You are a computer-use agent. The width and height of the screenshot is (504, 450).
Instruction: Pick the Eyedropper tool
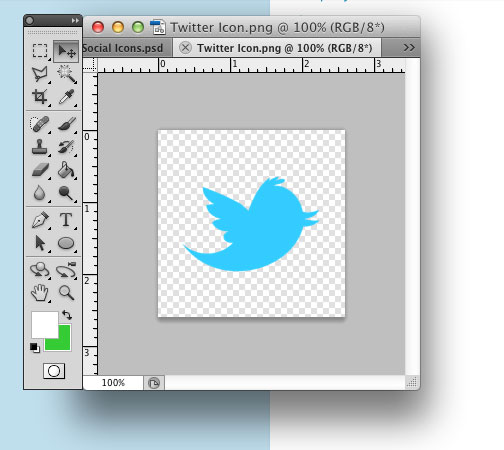click(66, 97)
